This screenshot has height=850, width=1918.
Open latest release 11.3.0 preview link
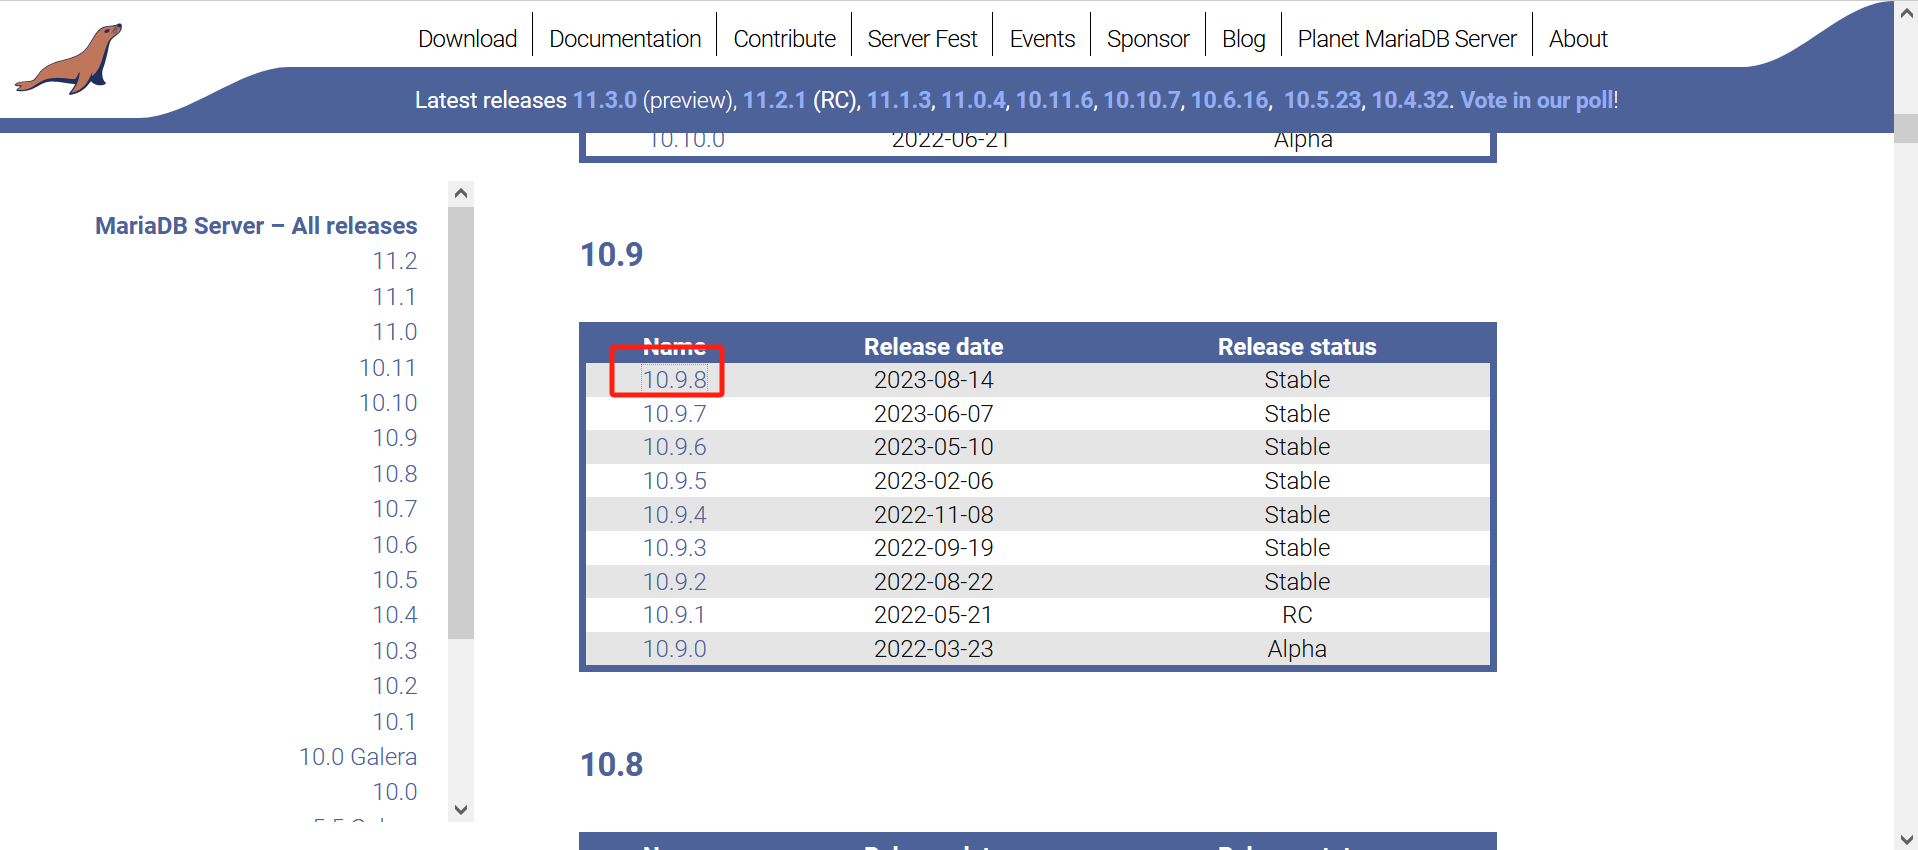point(604,100)
